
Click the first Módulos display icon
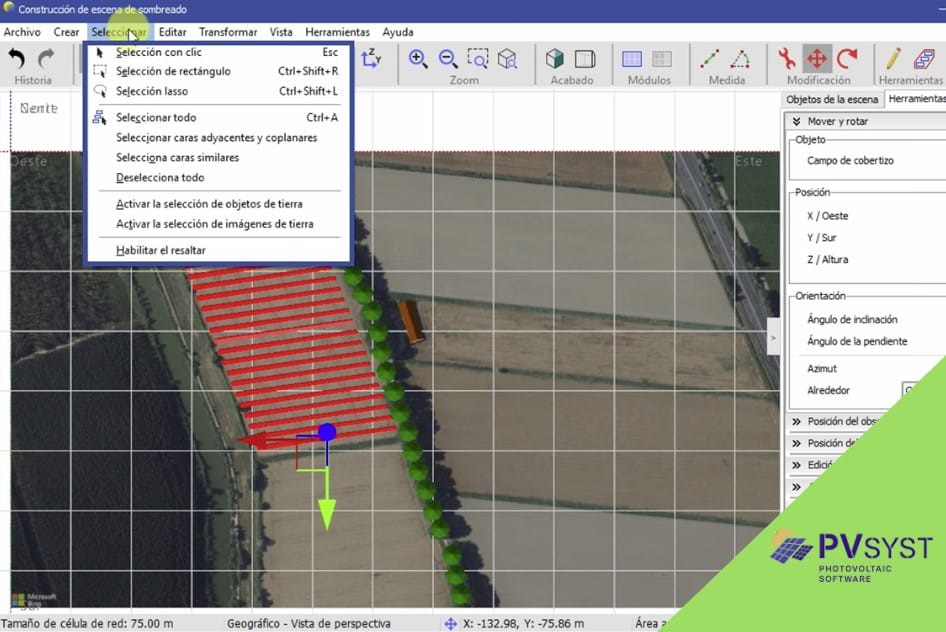point(632,58)
